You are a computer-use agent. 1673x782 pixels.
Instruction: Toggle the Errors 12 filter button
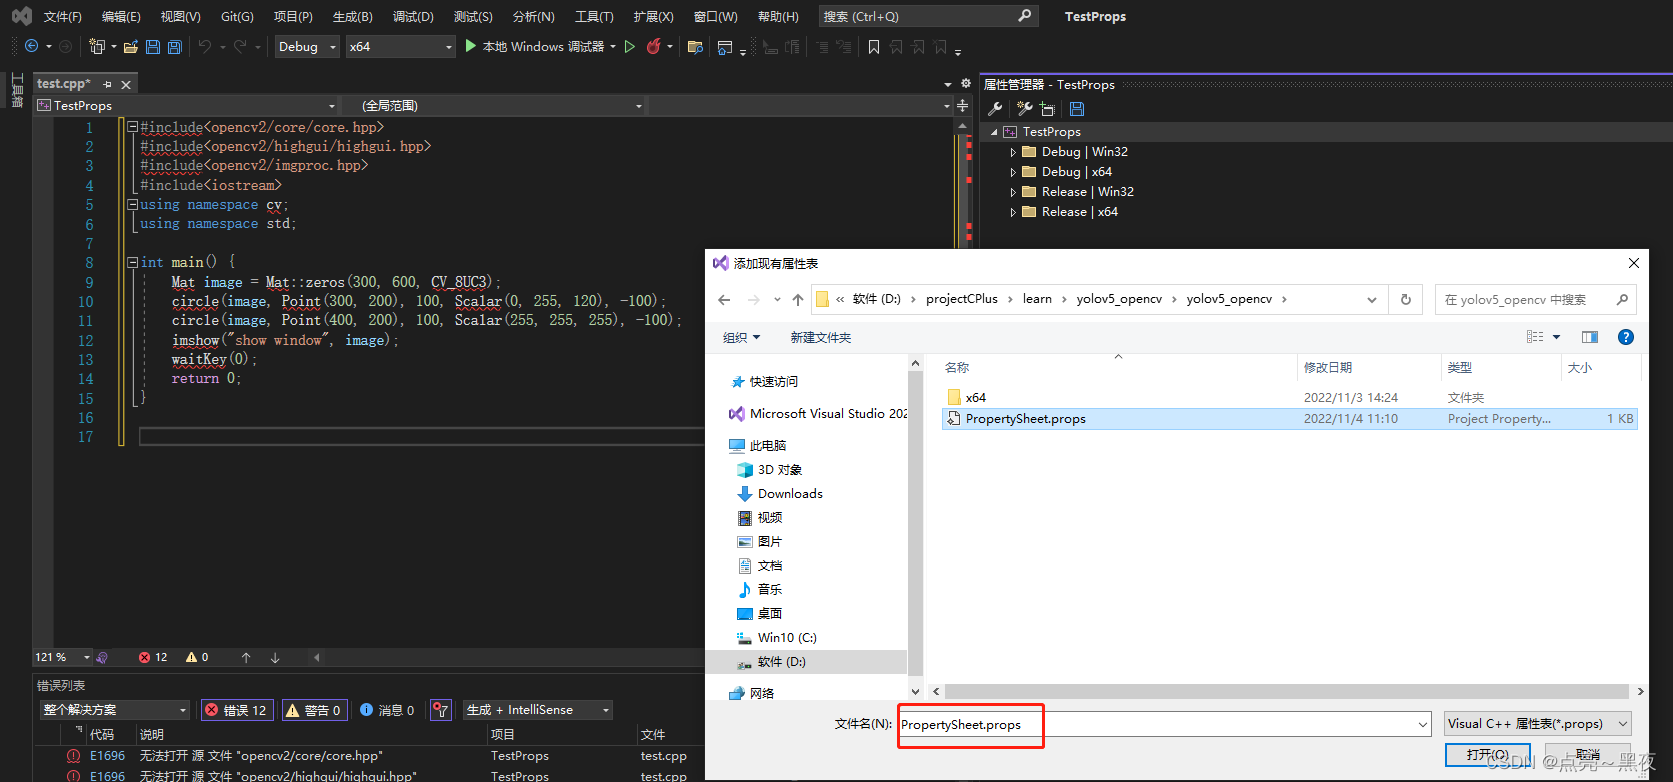(237, 710)
